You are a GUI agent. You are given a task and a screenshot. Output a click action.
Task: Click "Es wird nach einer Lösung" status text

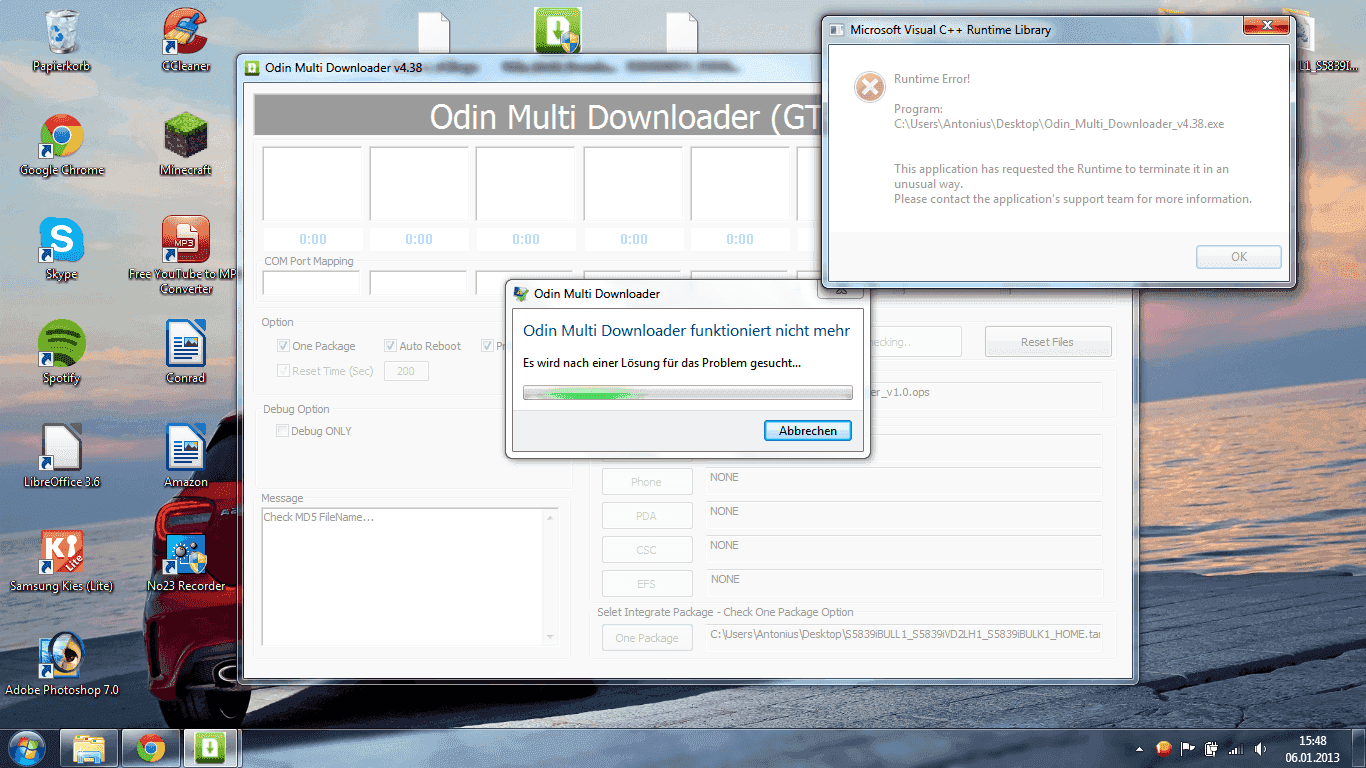pos(662,363)
